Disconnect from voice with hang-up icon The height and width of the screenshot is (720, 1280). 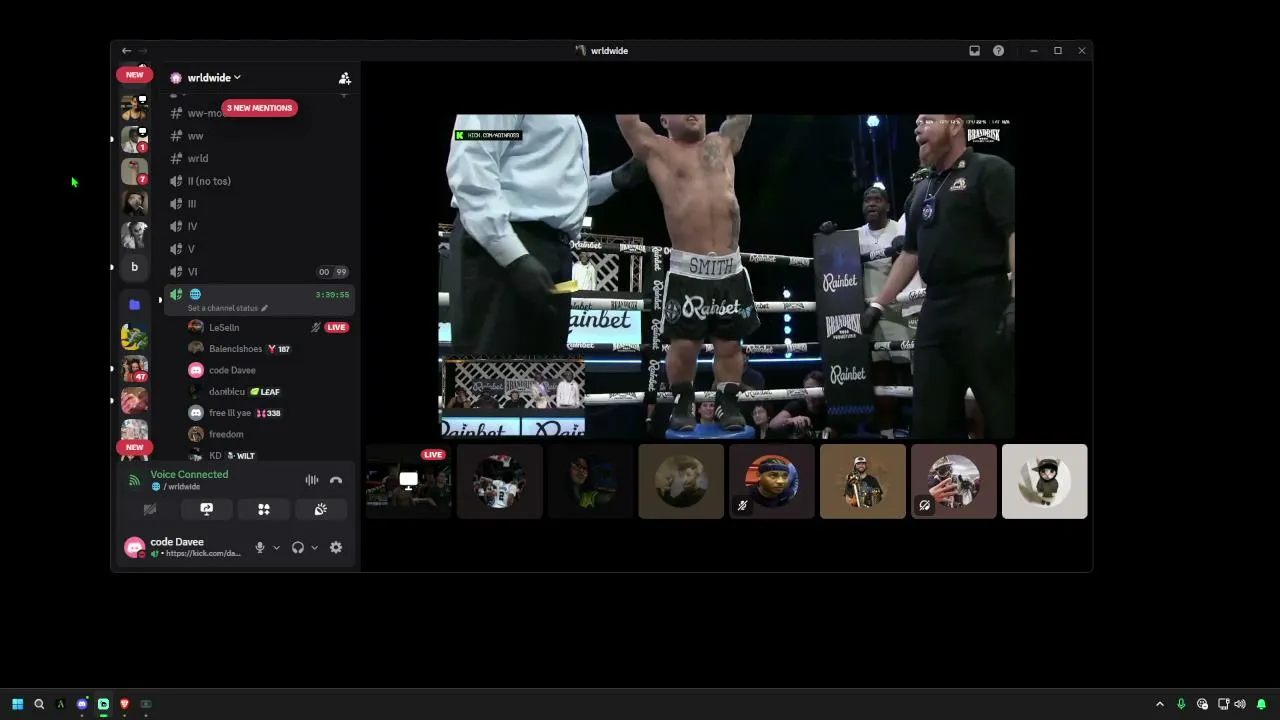pyautogui.click(x=336, y=480)
